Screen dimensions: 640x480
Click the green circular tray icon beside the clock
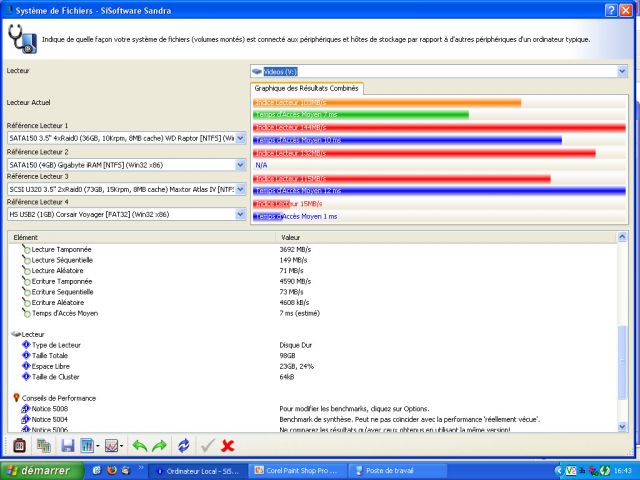(x=605, y=471)
